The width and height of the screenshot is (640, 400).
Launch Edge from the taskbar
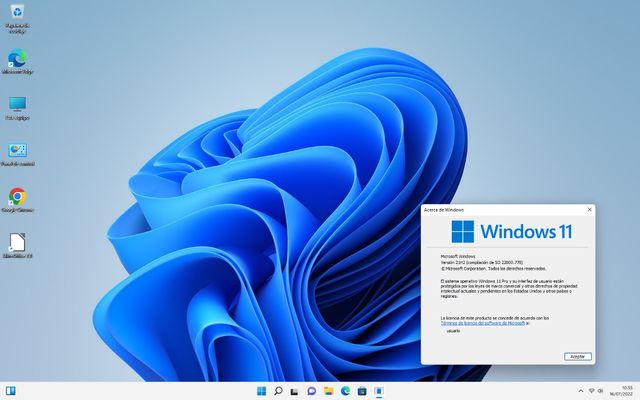[x=346, y=389]
